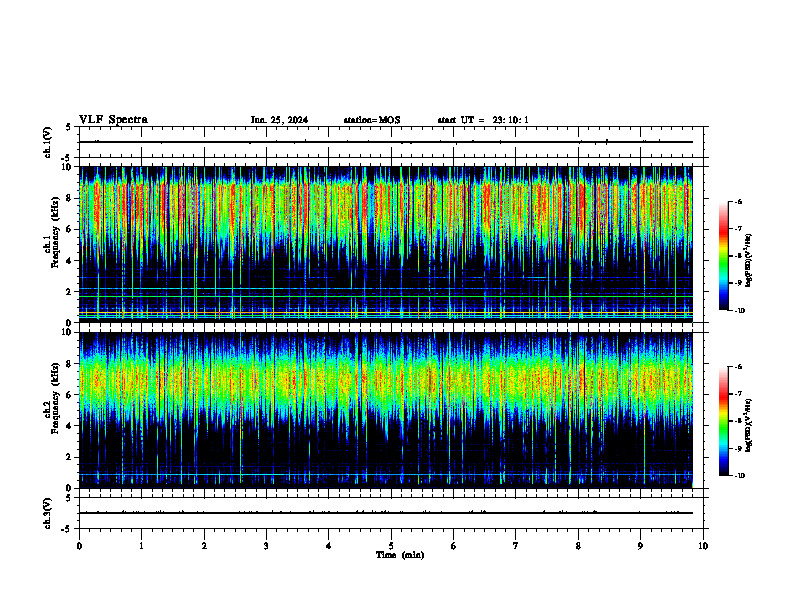Click the "-6" label on ch.1 colorbar
Image resolution: width=792 pixels, height=612 pixels.
pyautogui.click(x=738, y=201)
